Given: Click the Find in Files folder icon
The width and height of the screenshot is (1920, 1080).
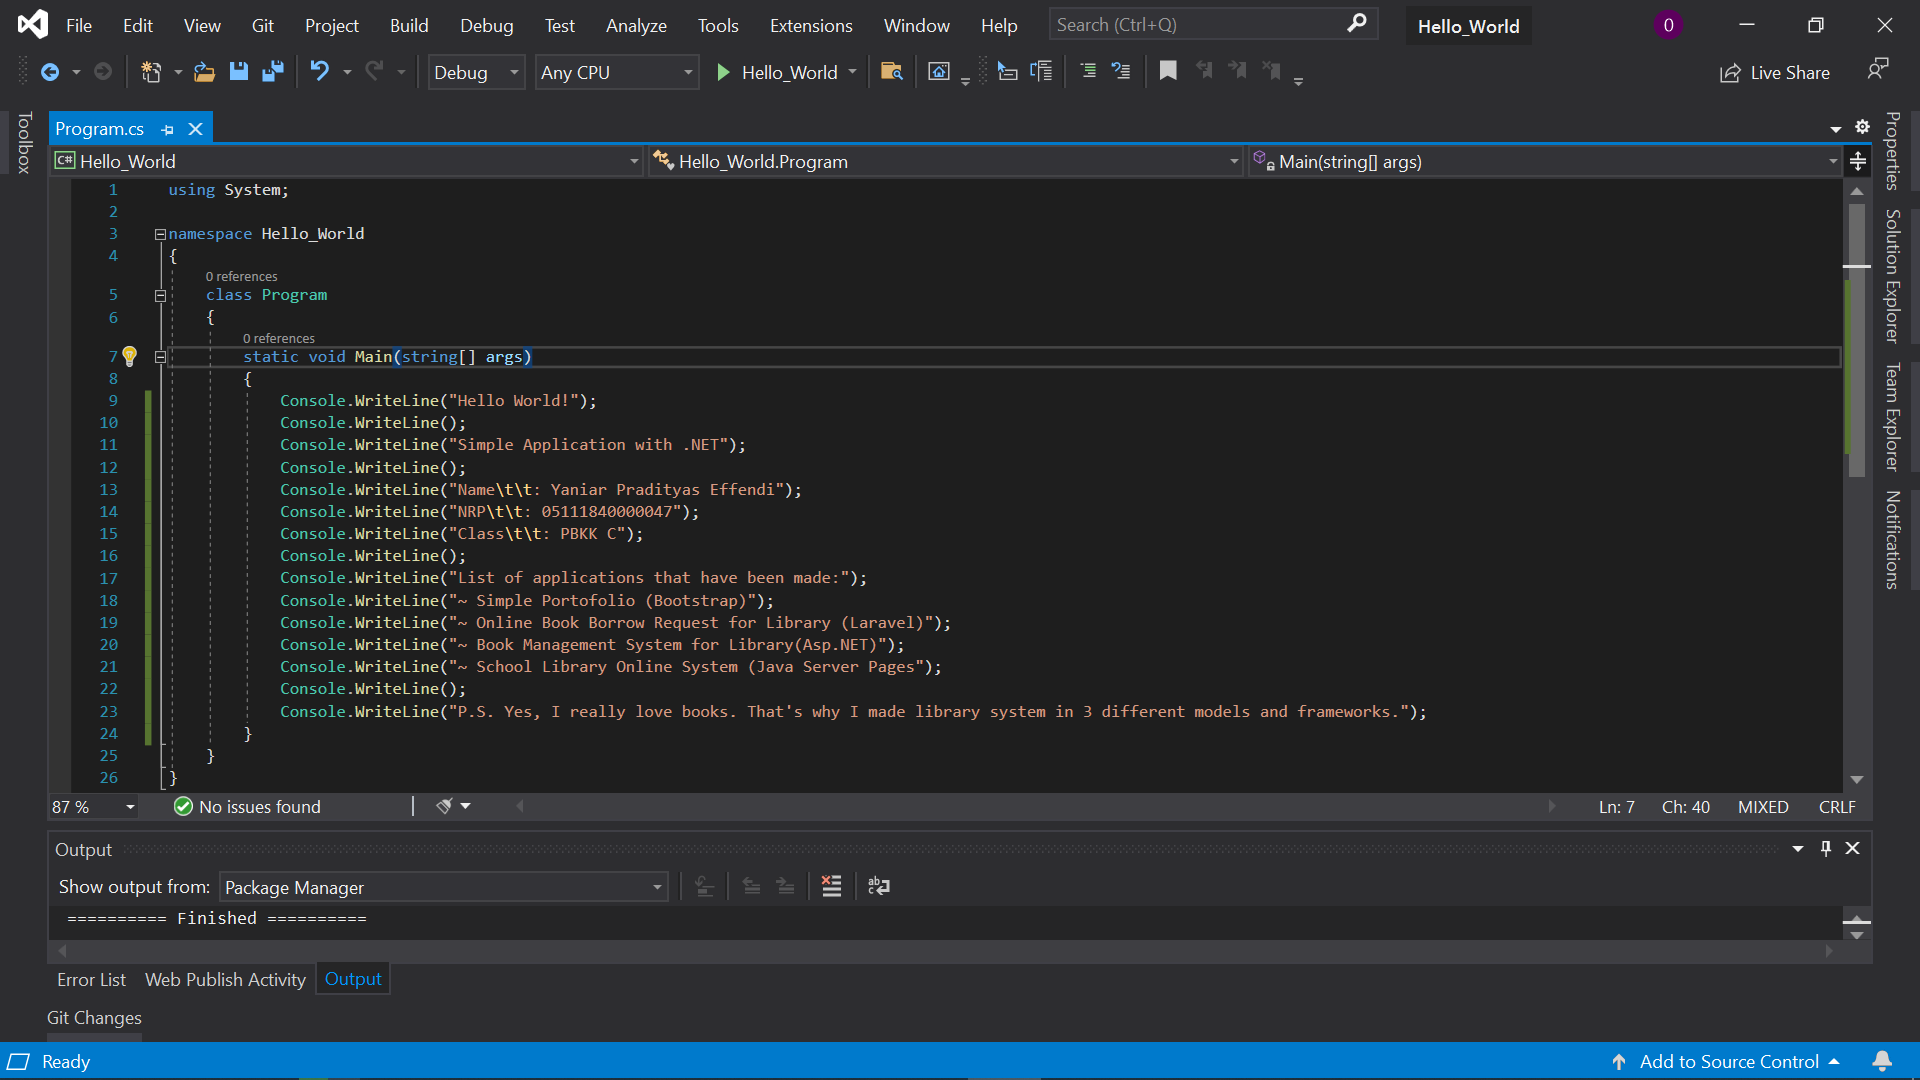Looking at the screenshot, I should click(x=891, y=72).
